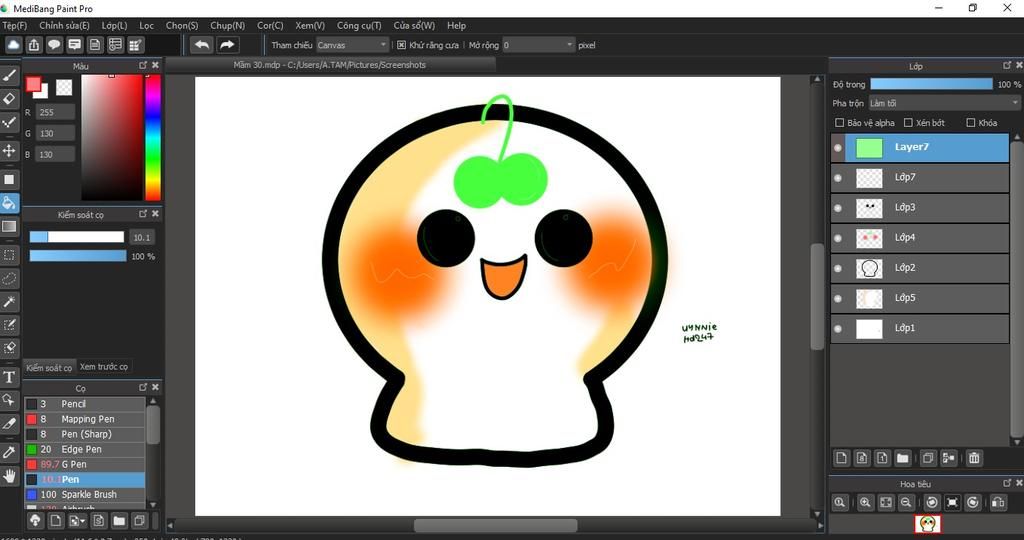Click the zoom out icon in navigator
Viewport: 1024px width, 540px height.
[905, 502]
